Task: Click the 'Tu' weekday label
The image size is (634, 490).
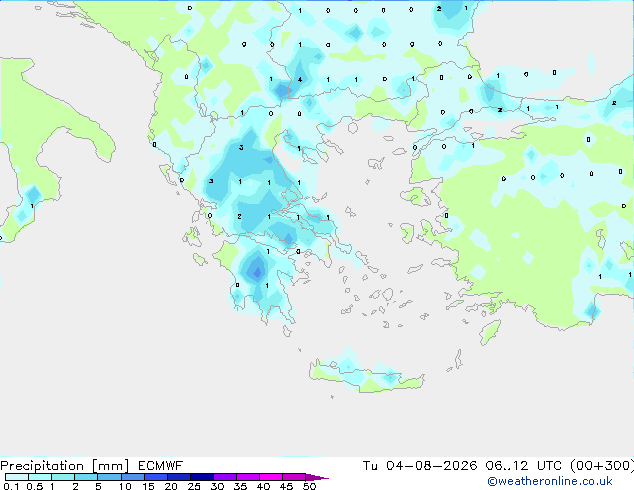Action: (370, 466)
